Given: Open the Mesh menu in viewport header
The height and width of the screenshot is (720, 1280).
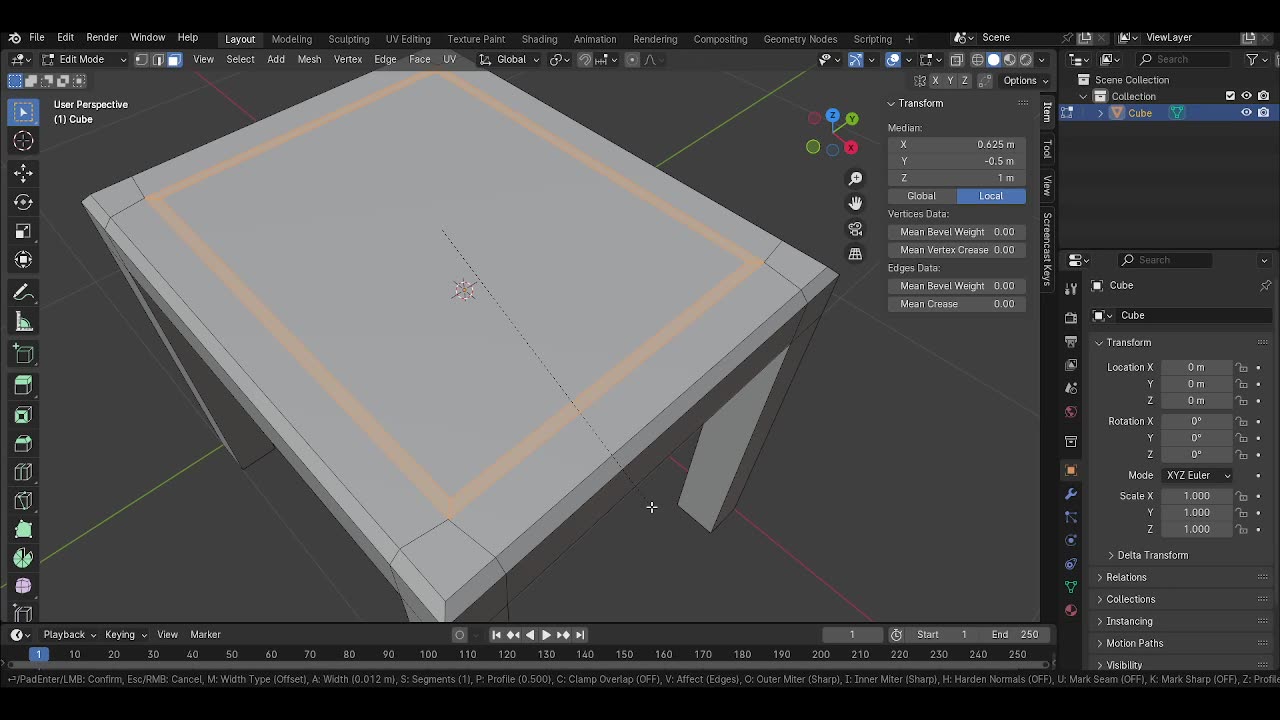Looking at the screenshot, I should pos(309,60).
